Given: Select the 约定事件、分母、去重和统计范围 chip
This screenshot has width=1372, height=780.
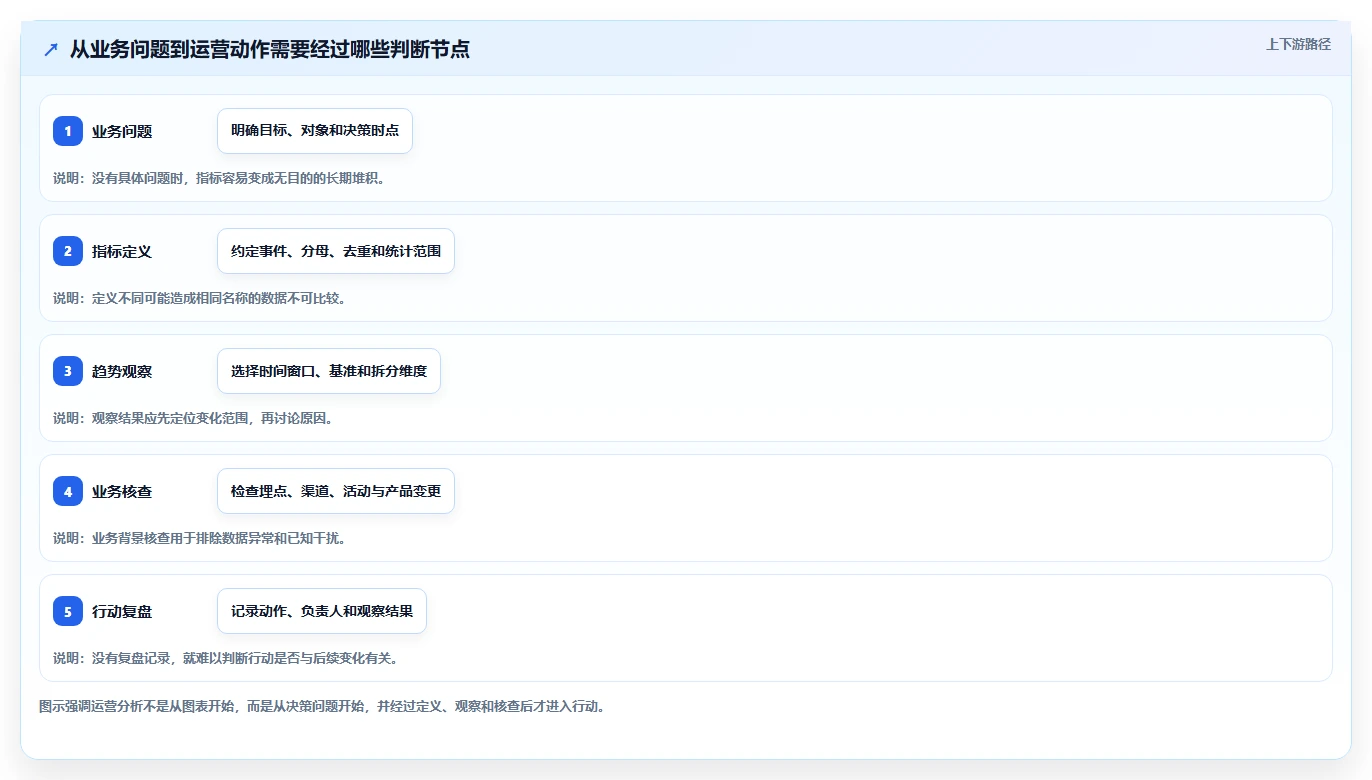Looking at the screenshot, I should pos(336,251).
